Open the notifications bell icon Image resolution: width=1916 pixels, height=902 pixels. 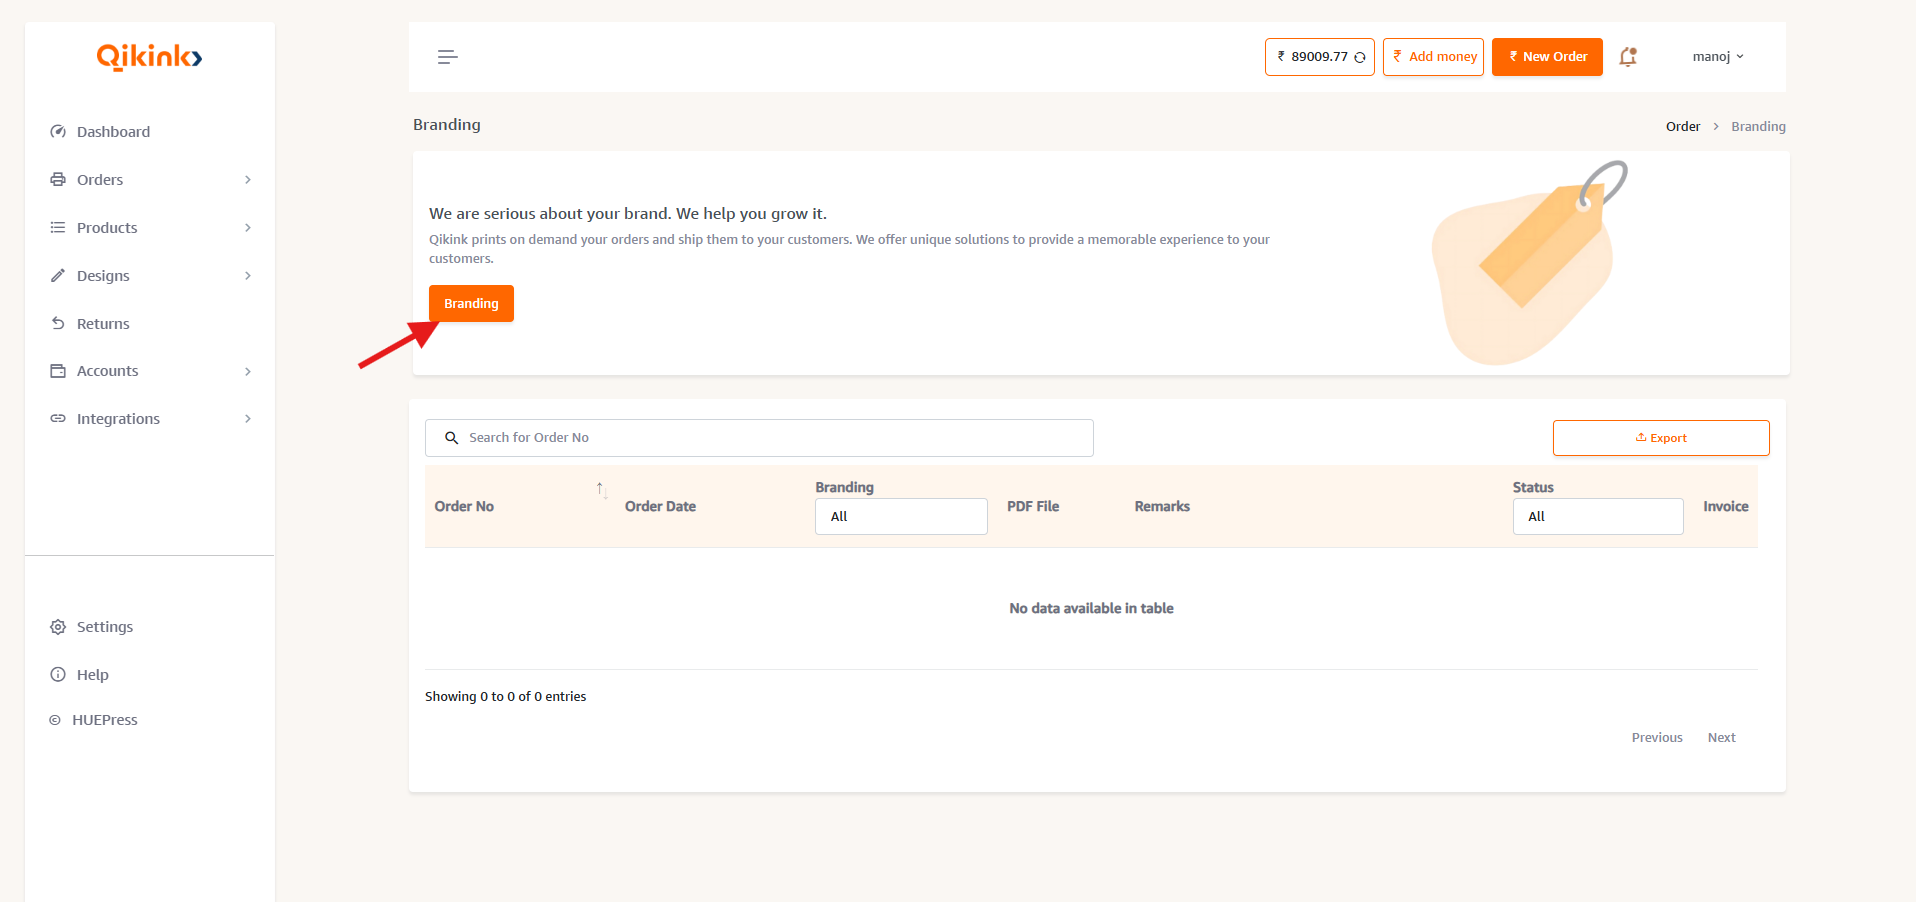click(x=1628, y=57)
